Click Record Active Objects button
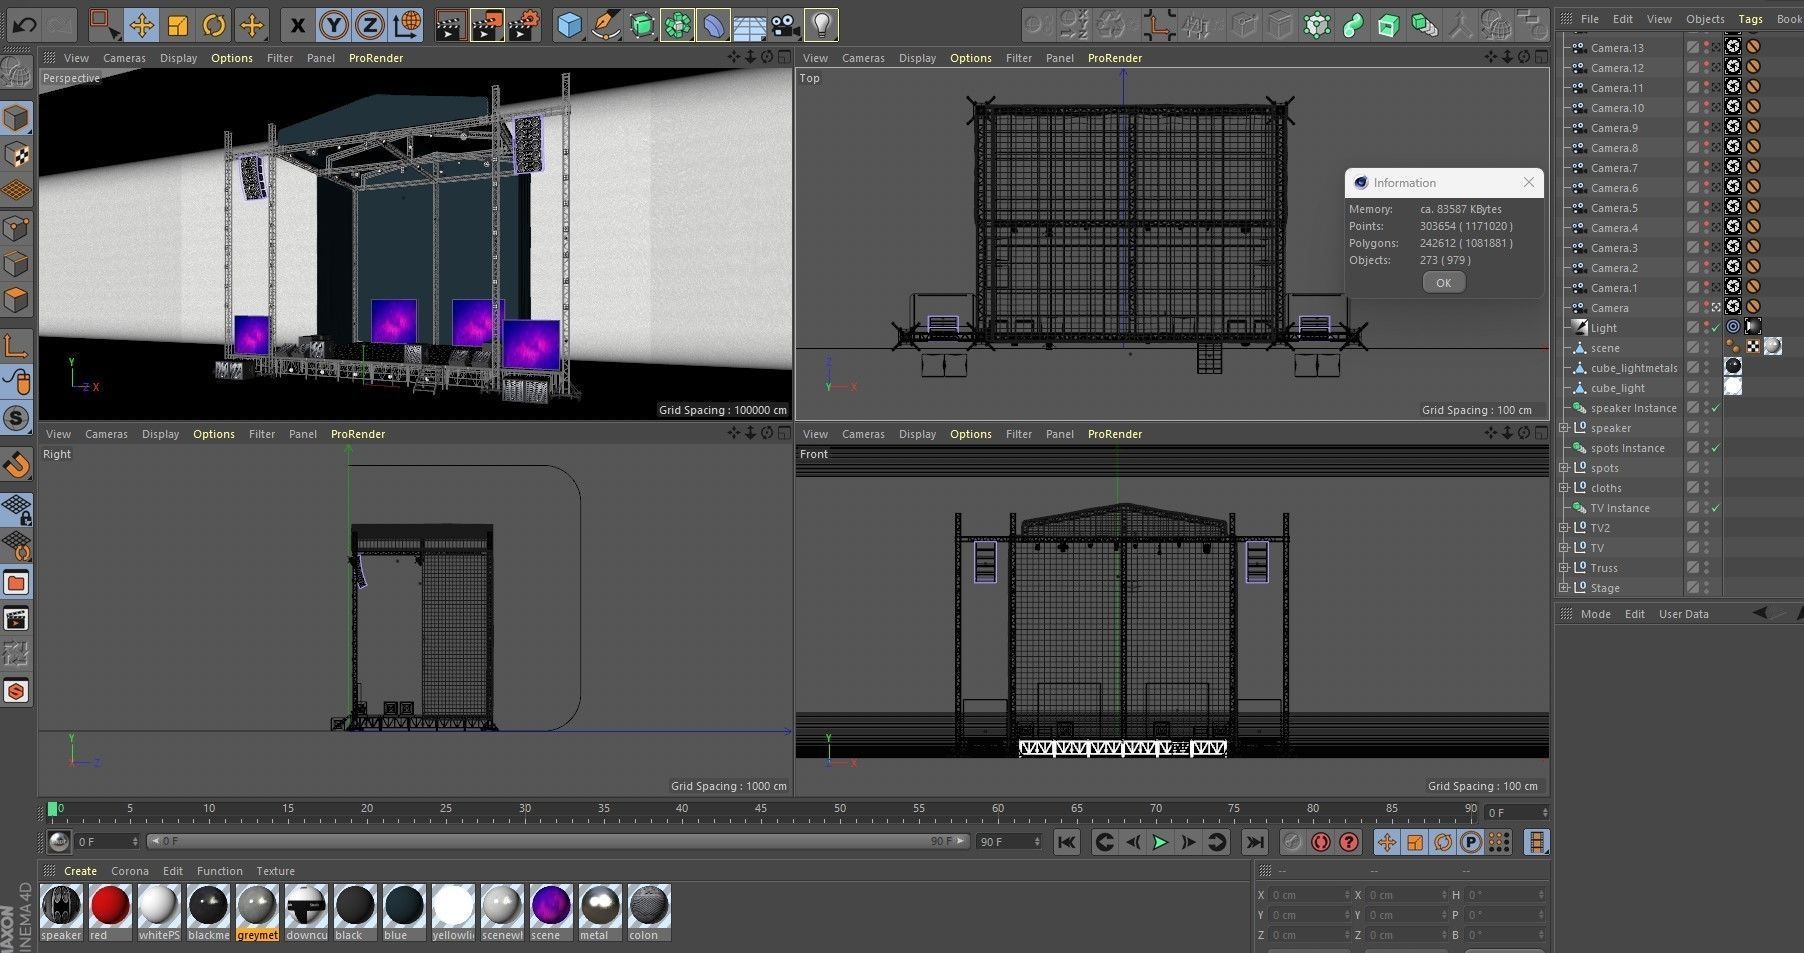This screenshot has height=953, width=1804. click(1320, 842)
